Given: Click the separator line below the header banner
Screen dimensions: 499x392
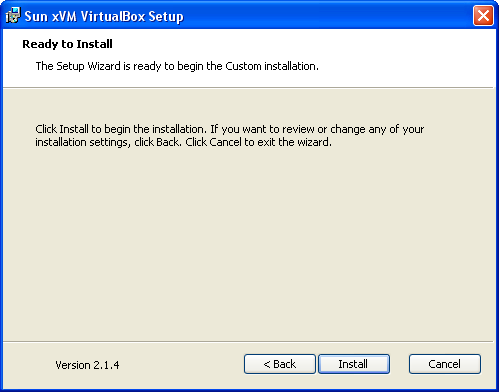Looking at the screenshot, I should click(248, 88).
